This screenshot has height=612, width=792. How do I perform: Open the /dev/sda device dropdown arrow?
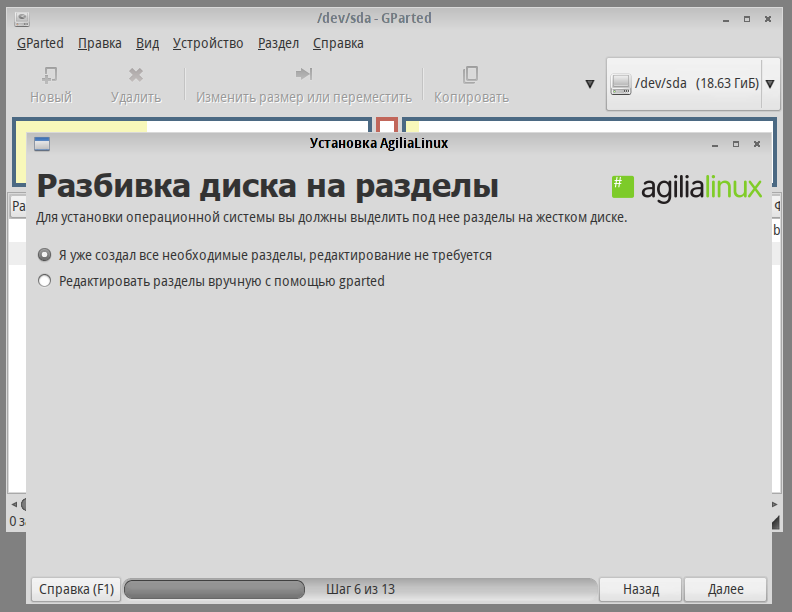770,84
